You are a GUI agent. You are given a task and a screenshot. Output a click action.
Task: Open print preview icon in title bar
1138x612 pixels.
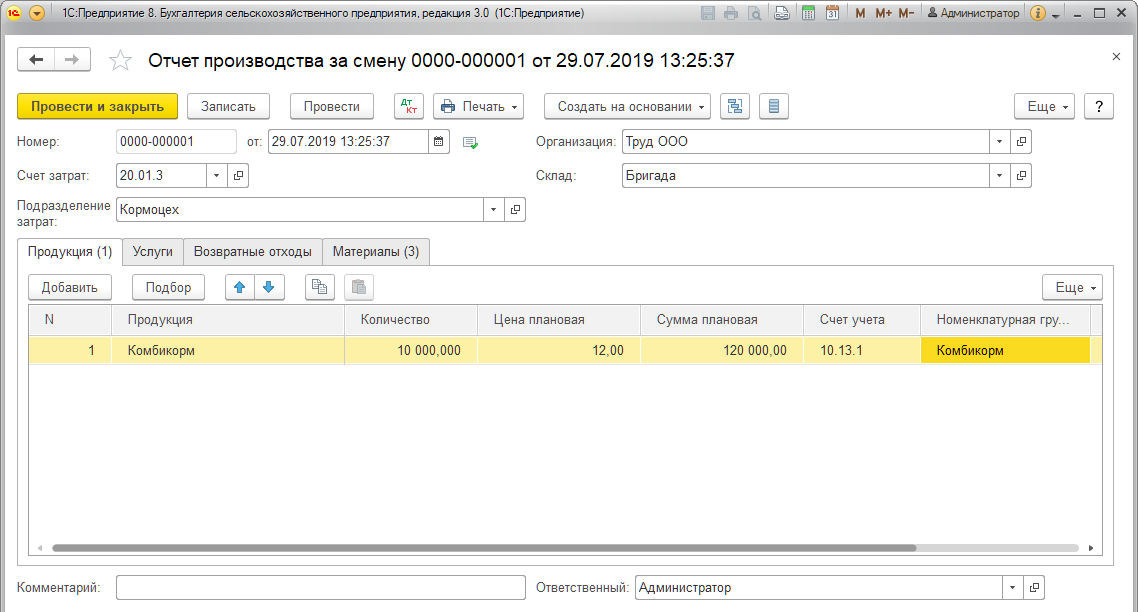755,13
